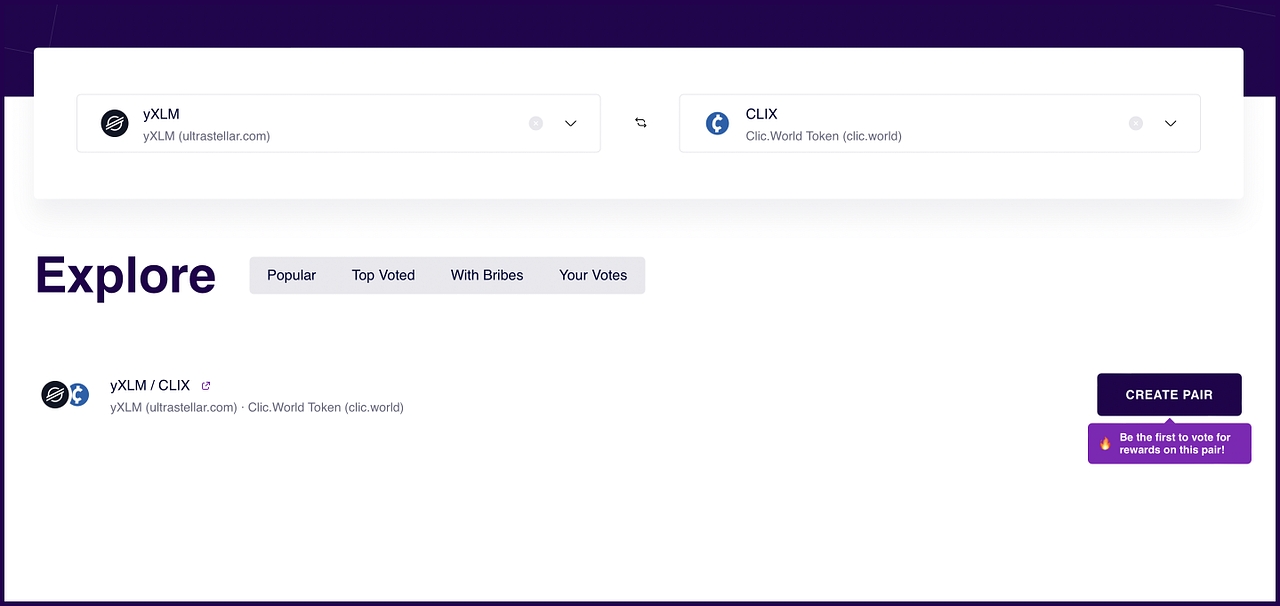The height and width of the screenshot is (606, 1280).
Task: Expand the CLIX asset dropdown chevron
Action: 1170,123
